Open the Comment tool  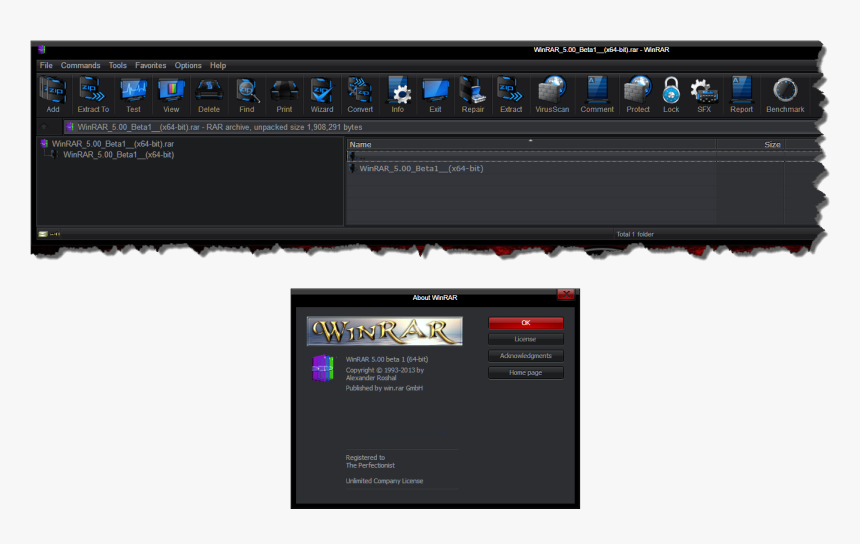click(597, 94)
